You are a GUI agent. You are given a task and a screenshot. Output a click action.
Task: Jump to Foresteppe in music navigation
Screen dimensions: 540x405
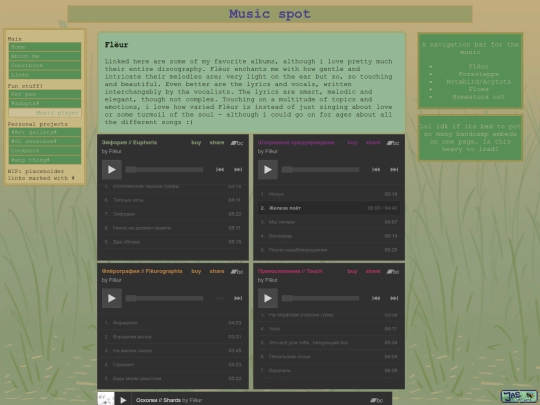[x=478, y=74]
